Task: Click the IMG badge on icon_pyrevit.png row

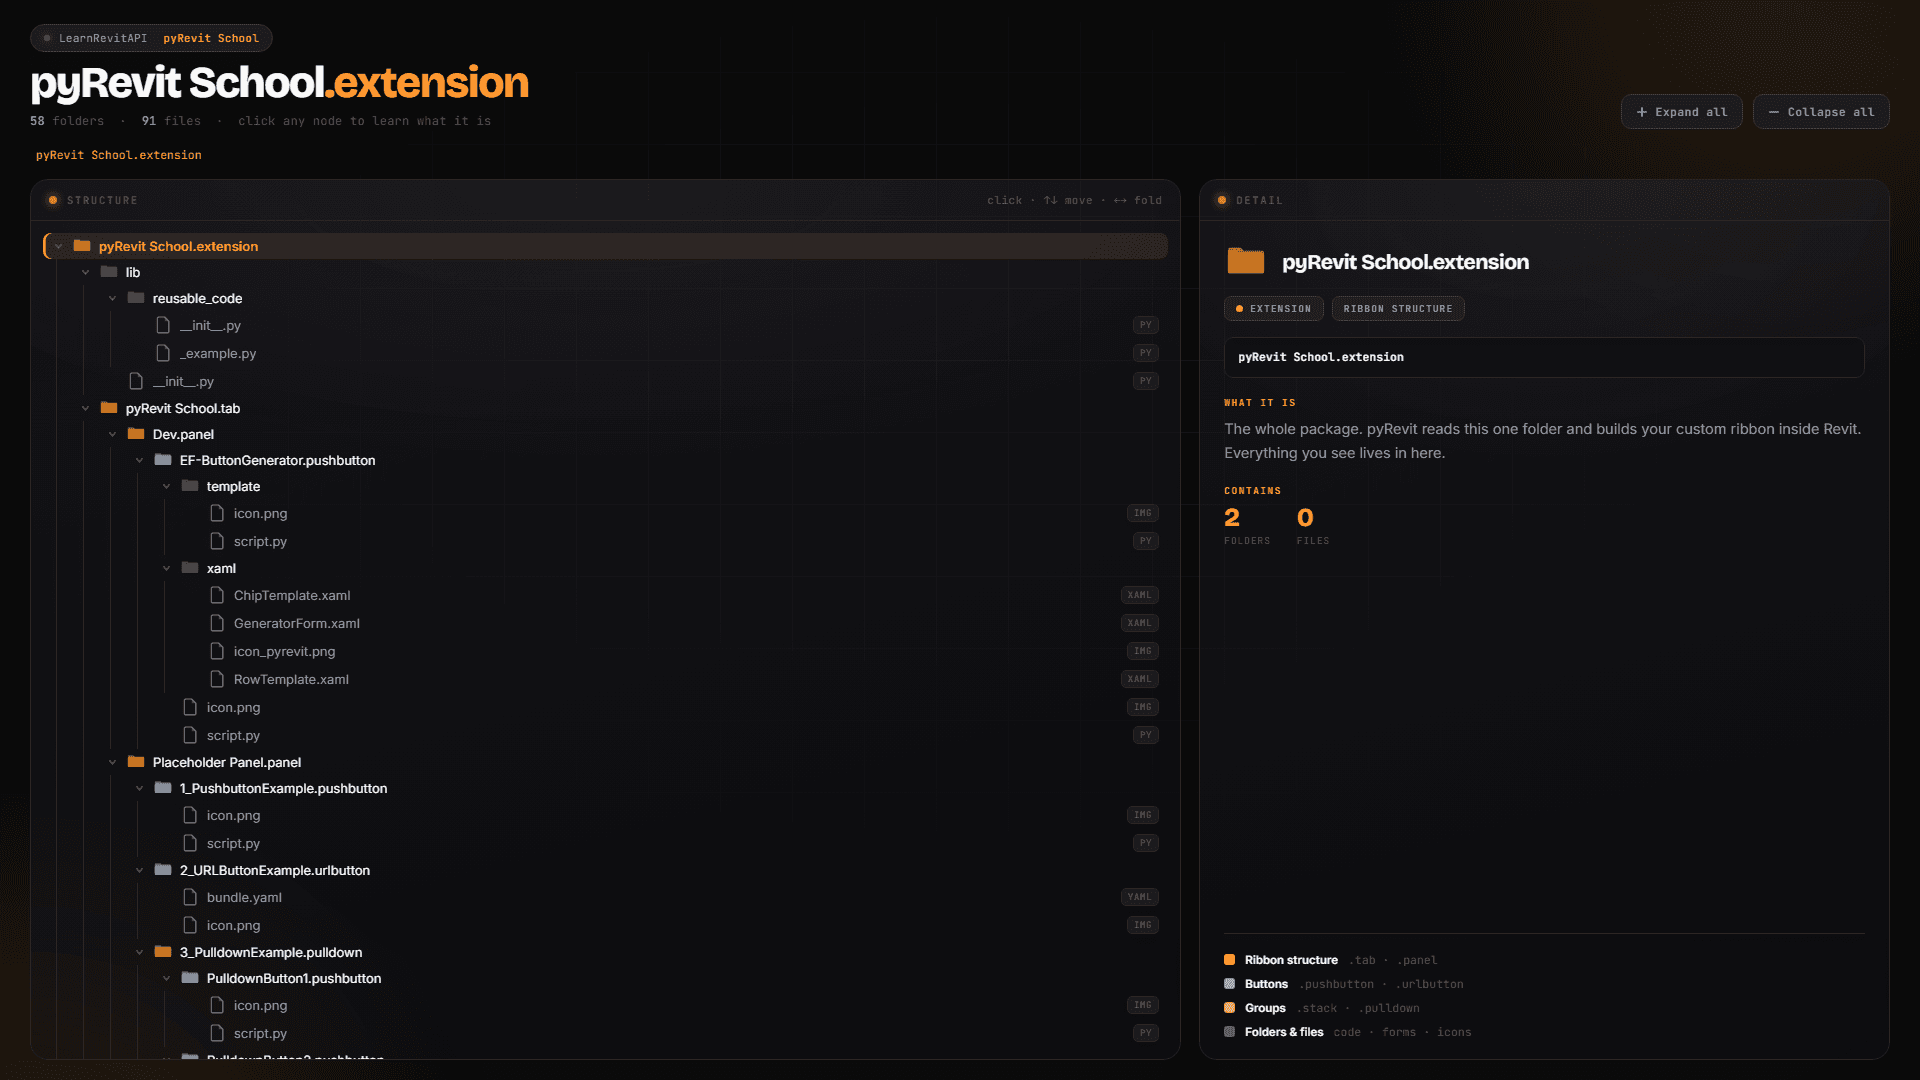Action: 1143,651
